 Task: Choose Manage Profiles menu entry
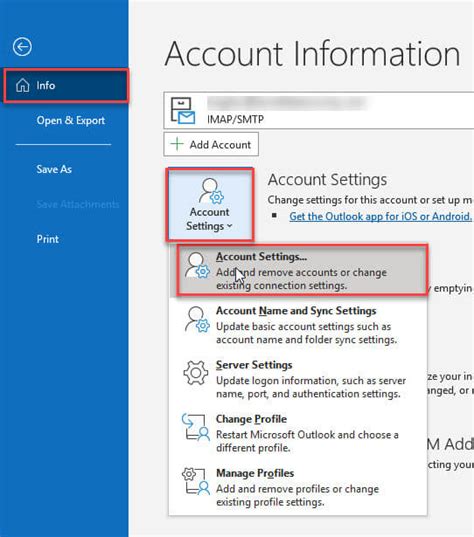298,487
